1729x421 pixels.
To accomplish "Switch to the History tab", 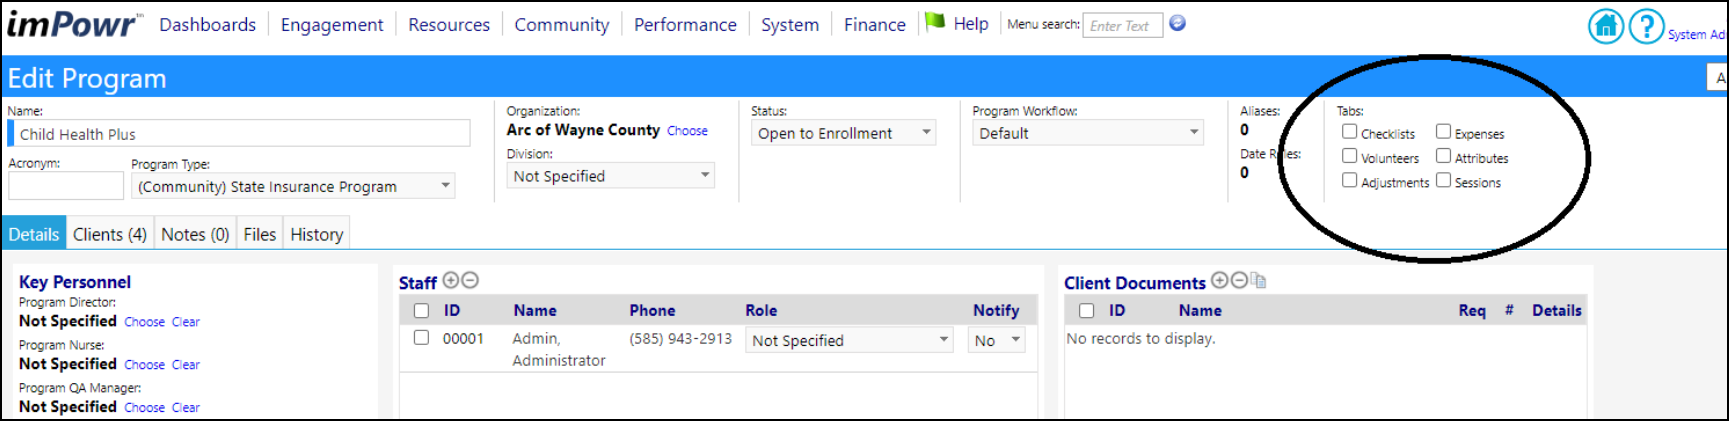I will coord(317,234).
